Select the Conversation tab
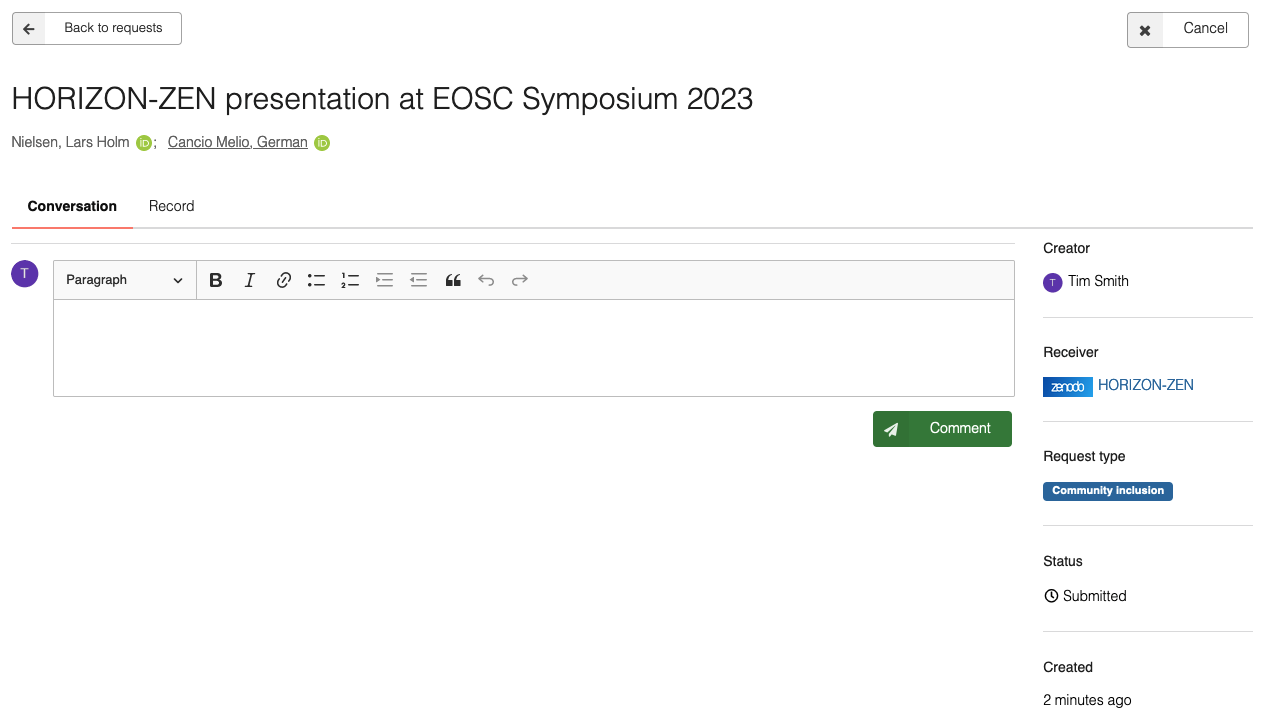This screenshot has width=1265, height=727. point(72,206)
